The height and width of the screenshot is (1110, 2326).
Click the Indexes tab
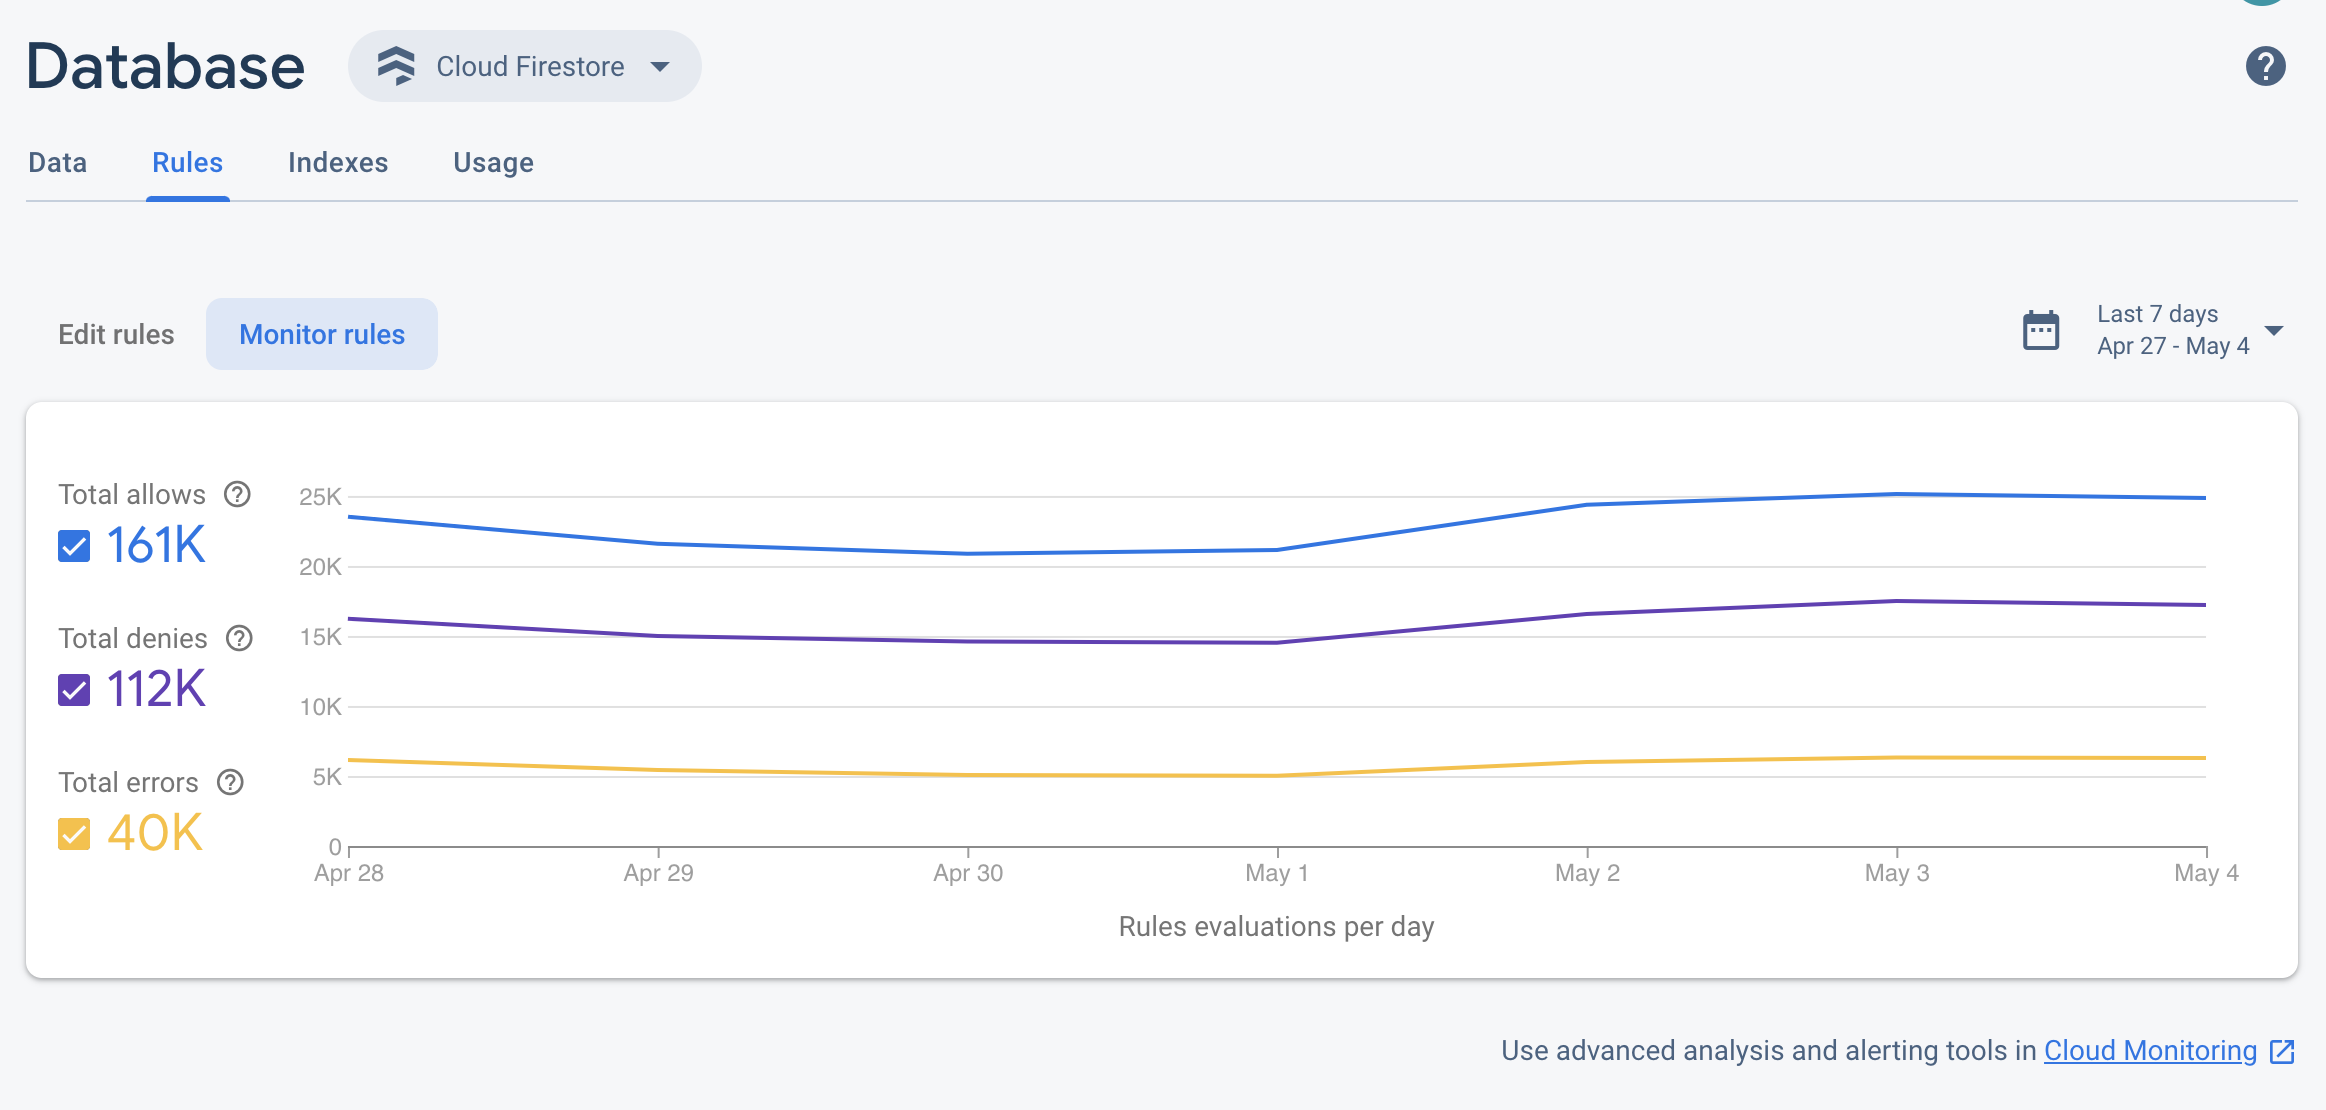click(338, 162)
